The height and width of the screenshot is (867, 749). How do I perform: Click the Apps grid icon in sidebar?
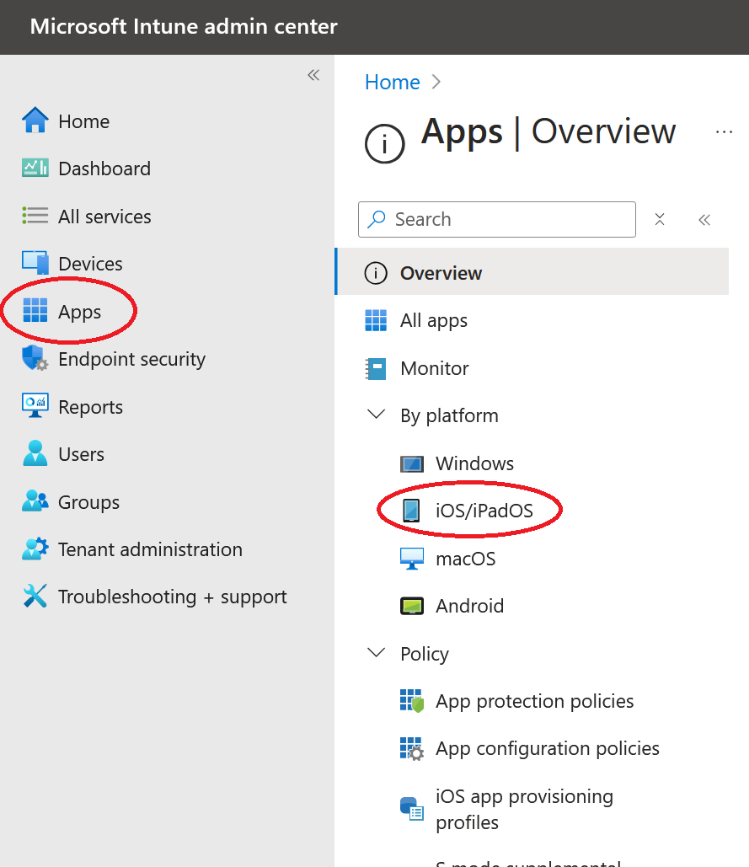35,311
